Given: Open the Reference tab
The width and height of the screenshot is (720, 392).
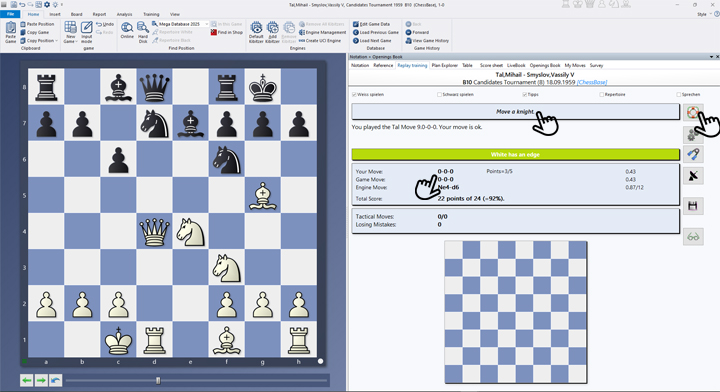Looking at the screenshot, I should pos(383,66).
